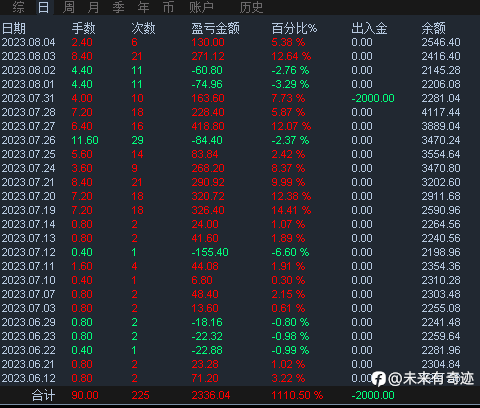The image size is (480, 408).
Task: Click percentage -6.60 %
Action: [290, 252]
